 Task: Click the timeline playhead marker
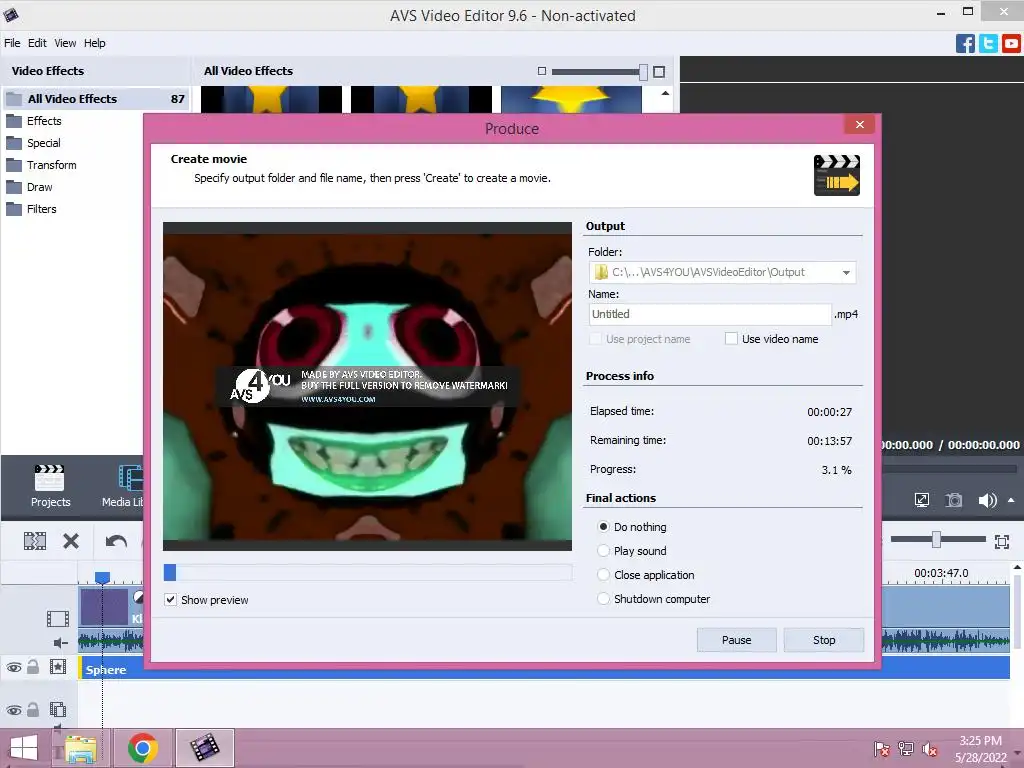coord(102,577)
